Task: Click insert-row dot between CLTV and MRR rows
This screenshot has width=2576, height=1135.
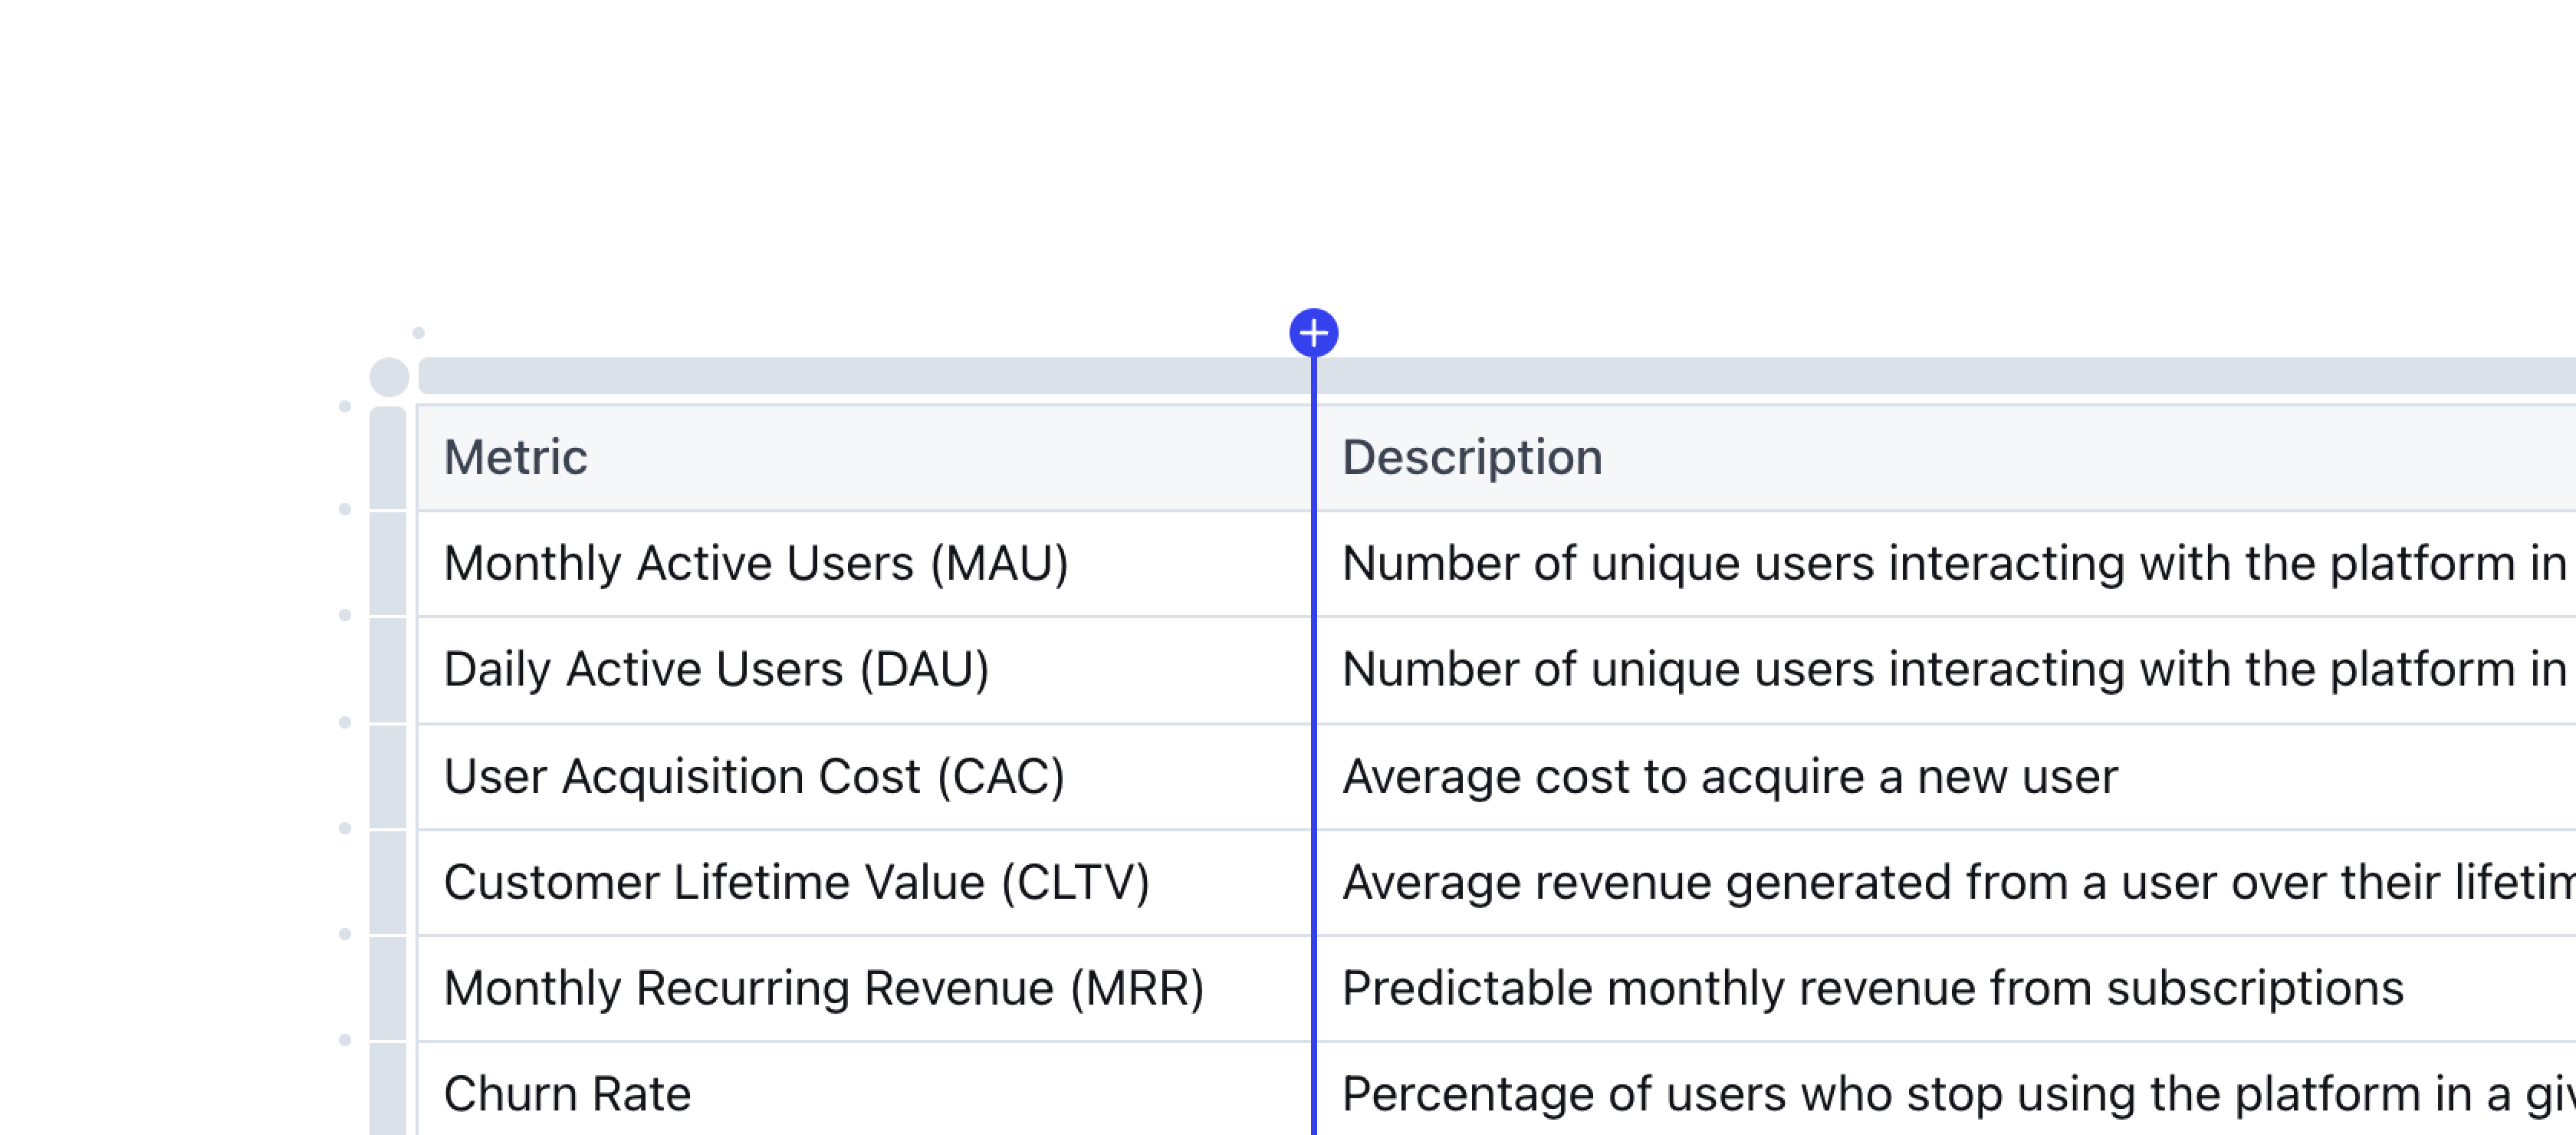Action: point(345,934)
